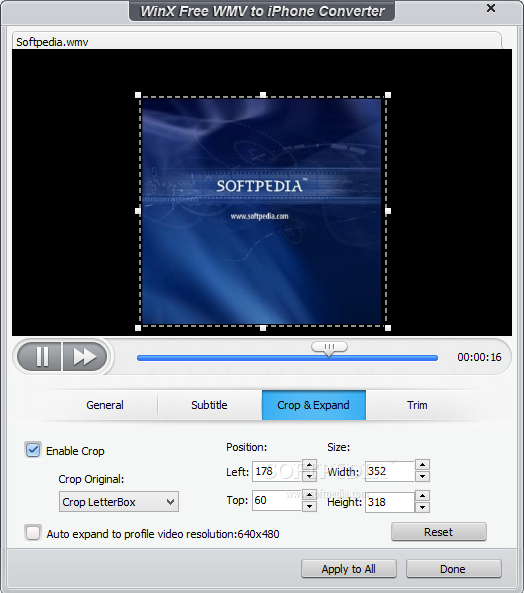
Task: Click Apply to All button
Action: [x=349, y=569]
